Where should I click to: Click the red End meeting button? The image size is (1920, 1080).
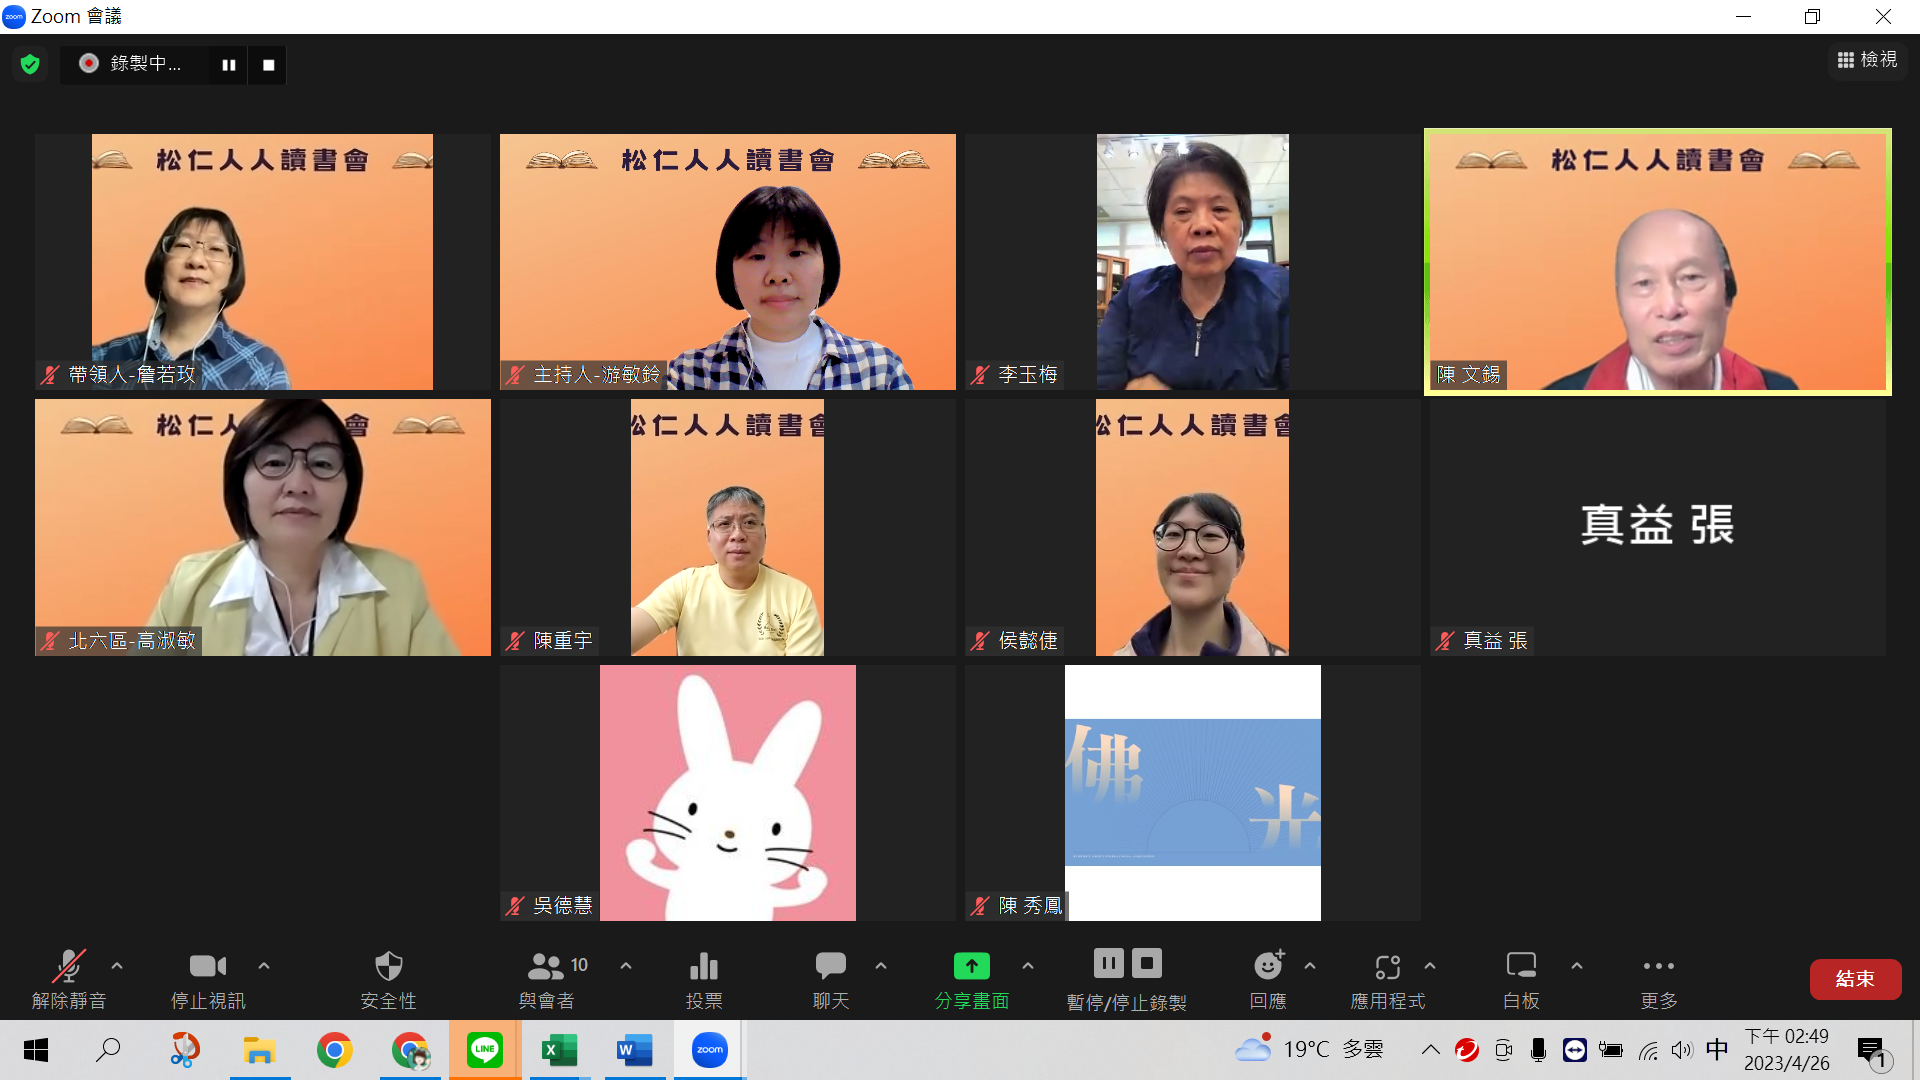tap(1855, 979)
